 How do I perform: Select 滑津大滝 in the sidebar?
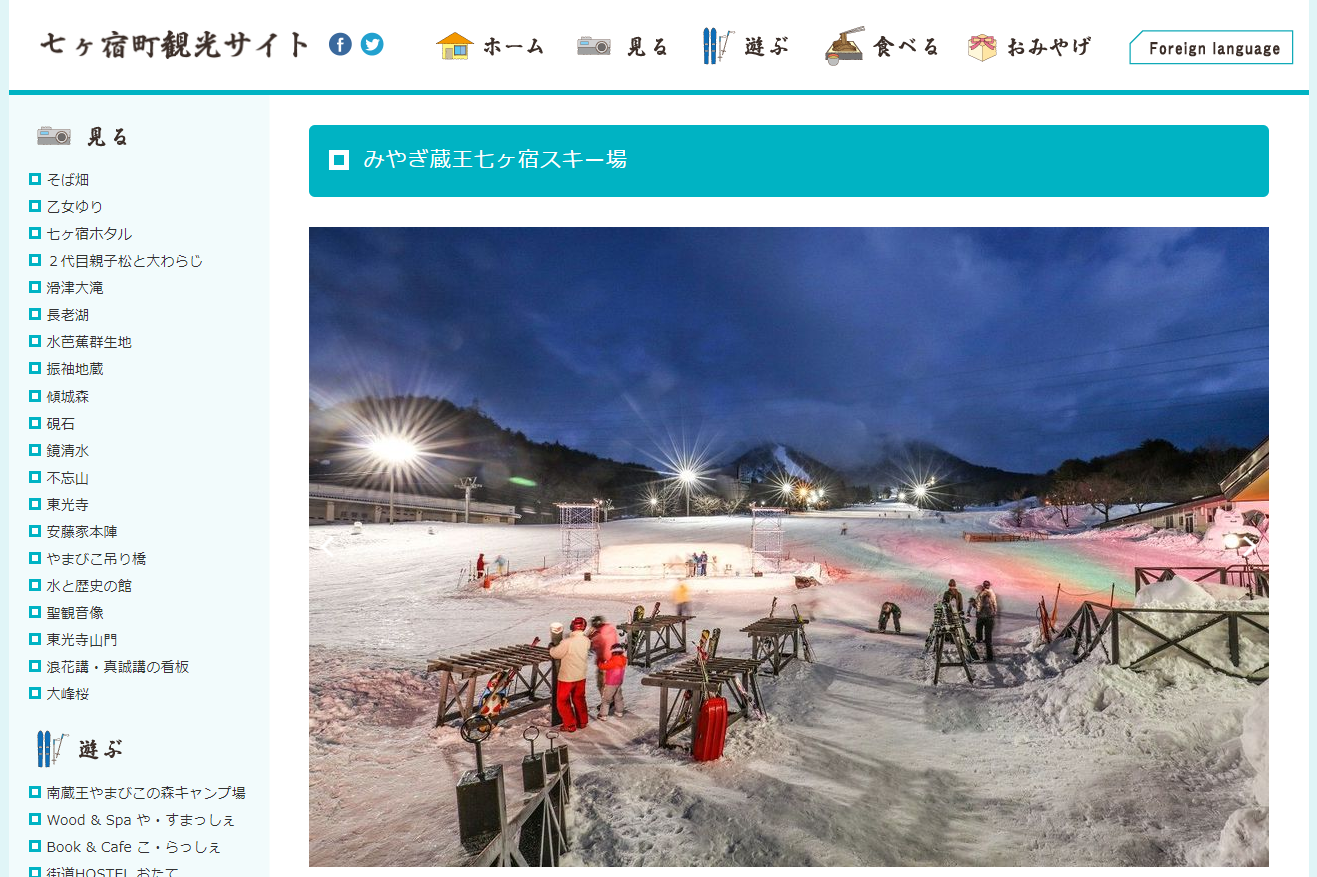(74, 288)
